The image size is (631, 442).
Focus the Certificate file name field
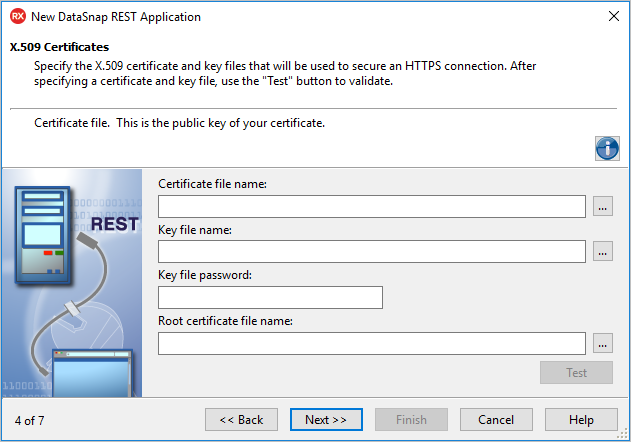[x=371, y=206]
